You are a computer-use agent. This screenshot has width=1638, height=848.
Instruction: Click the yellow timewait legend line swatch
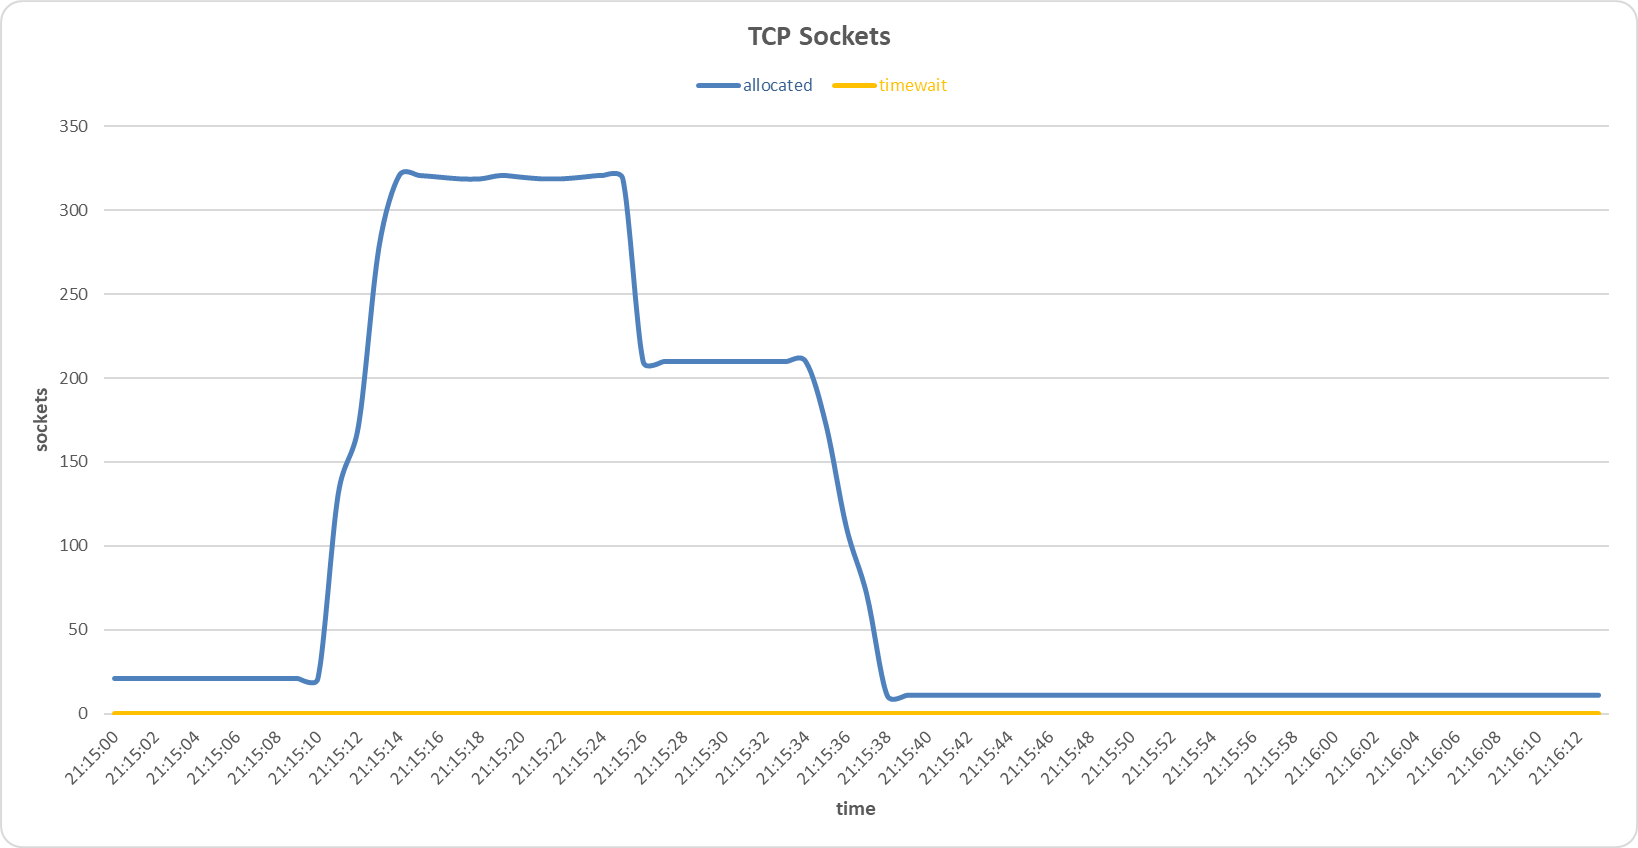[x=854, y=86]
